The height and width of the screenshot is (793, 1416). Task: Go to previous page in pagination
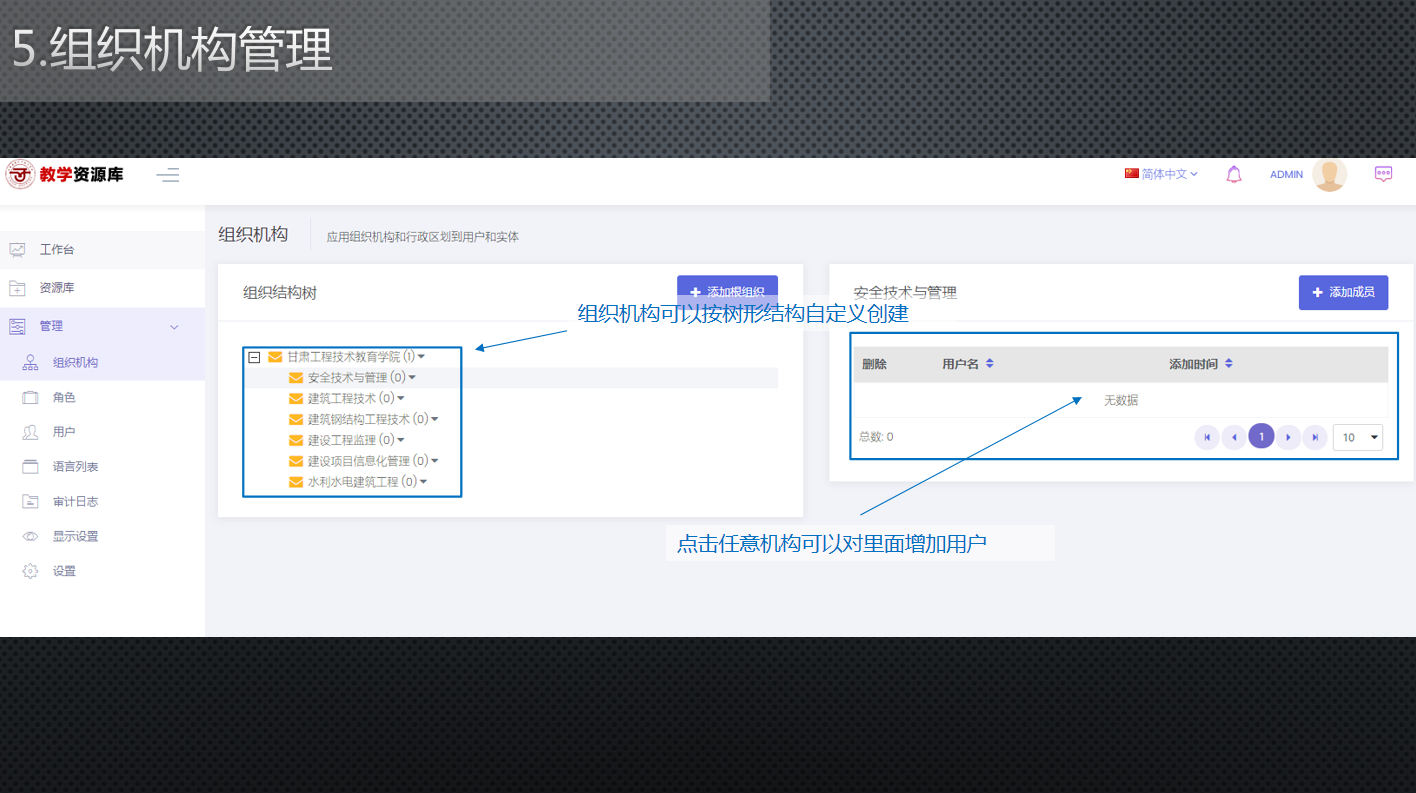(1234, 437)
